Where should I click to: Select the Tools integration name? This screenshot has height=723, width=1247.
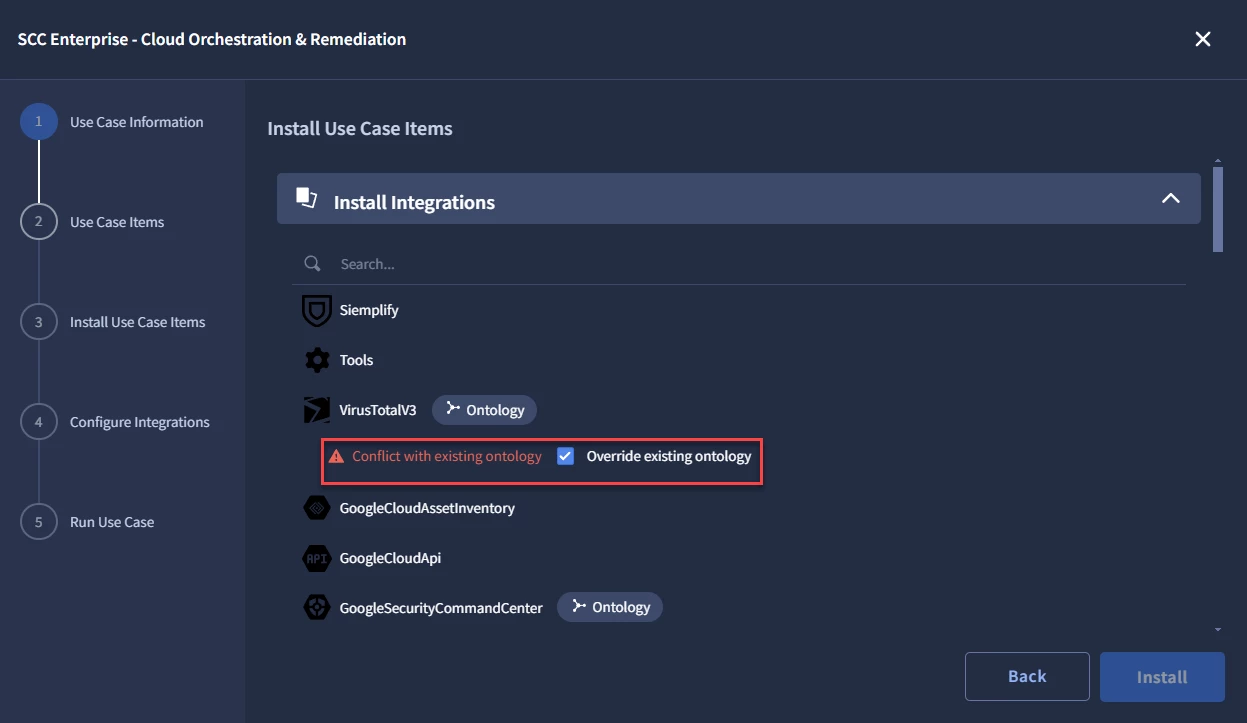(356, 360)
